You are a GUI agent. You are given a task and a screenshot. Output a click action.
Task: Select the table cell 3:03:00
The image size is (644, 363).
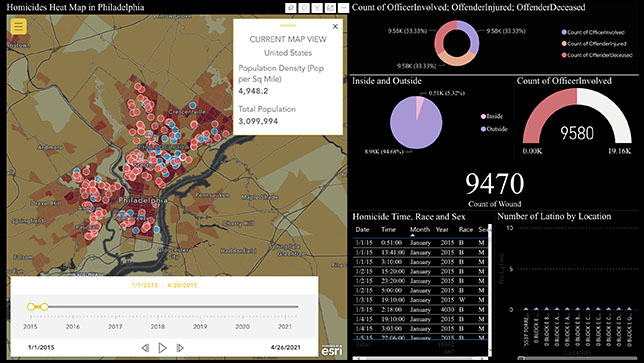pos(392,329)
